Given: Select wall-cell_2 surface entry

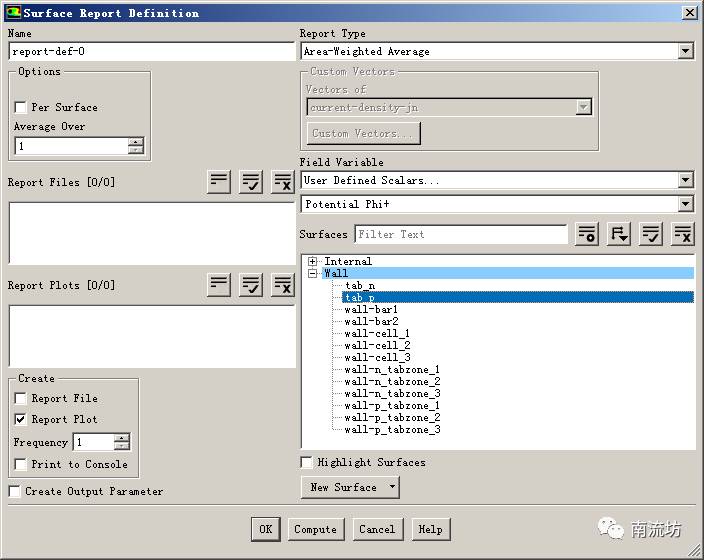Looking at the screenshot, I should tap(377, 345).
